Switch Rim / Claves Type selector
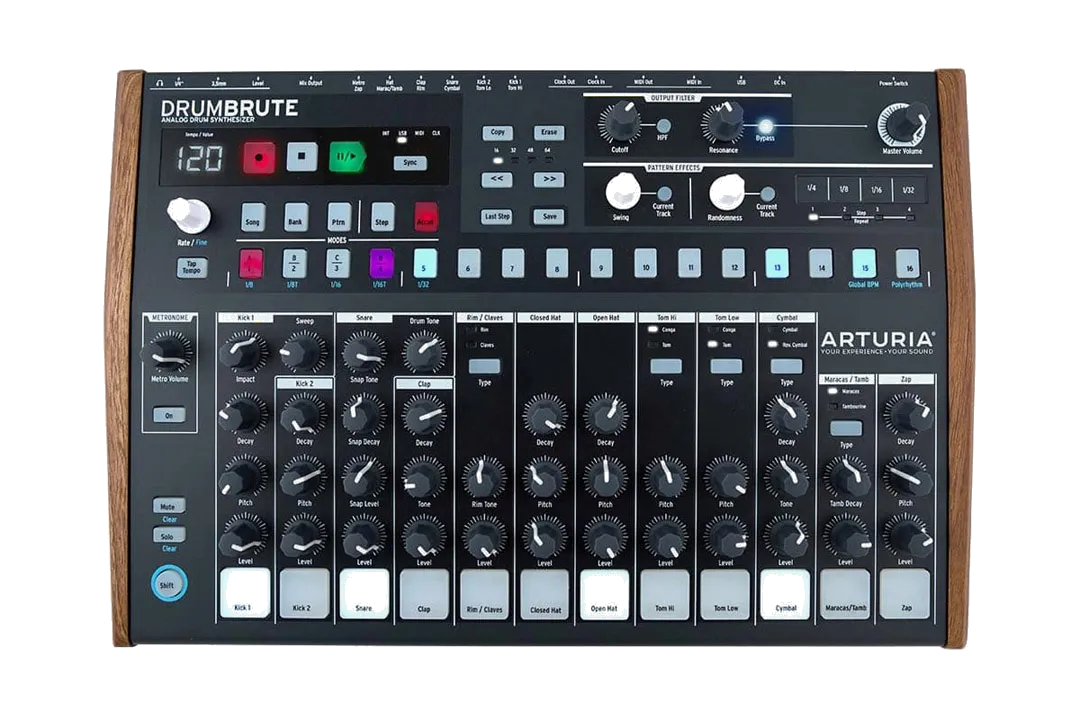Screen dimensions: 1080x720 tap(485, 366)
